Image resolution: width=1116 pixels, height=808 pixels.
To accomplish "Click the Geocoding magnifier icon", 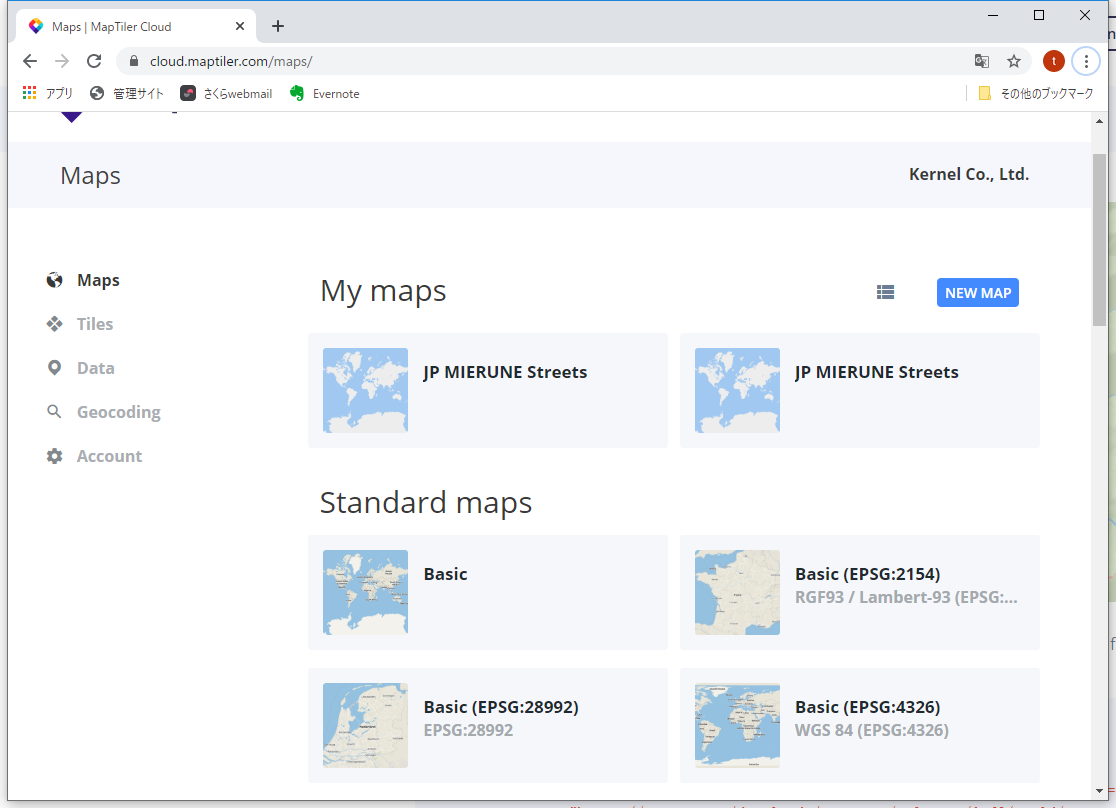I will [x=55, y=412].
